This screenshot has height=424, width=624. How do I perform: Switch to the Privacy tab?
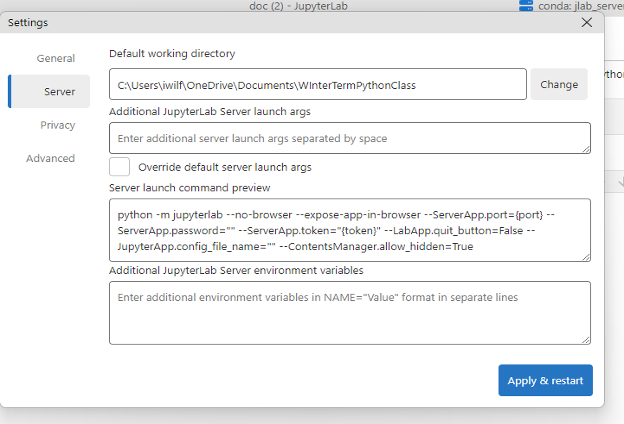tap(57, 125)
